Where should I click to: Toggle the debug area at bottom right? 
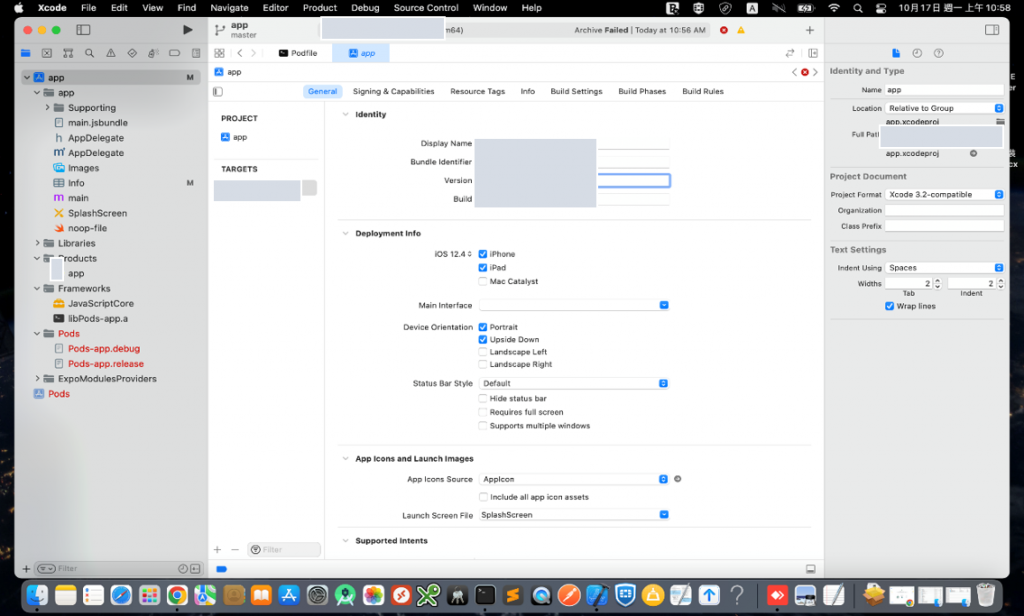810,569
